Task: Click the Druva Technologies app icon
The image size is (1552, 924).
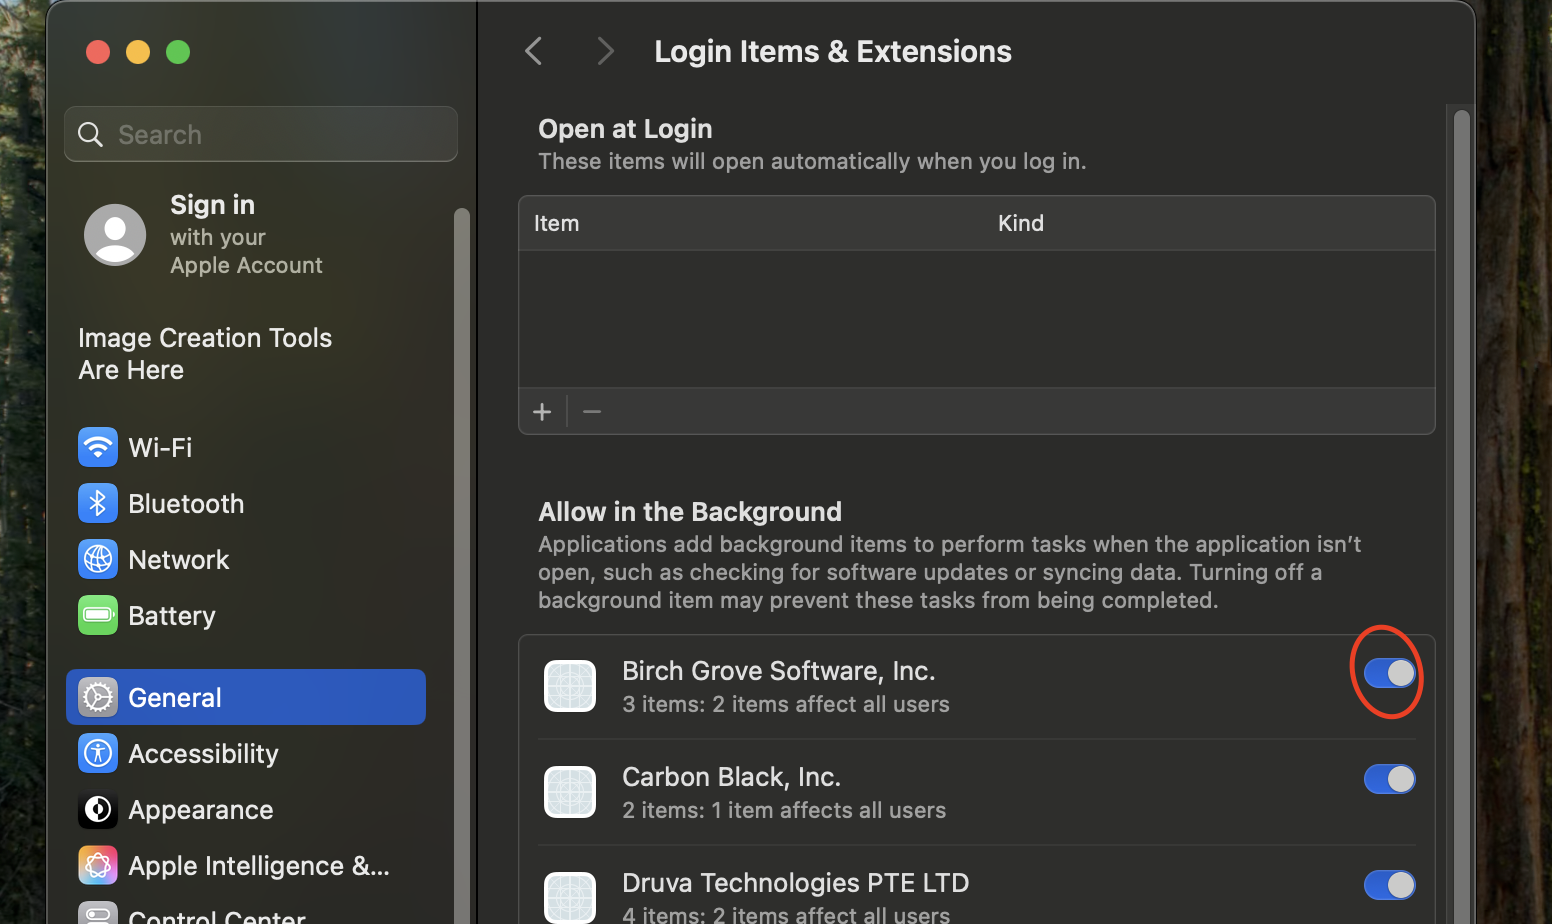Action: [x=570, y=897]
